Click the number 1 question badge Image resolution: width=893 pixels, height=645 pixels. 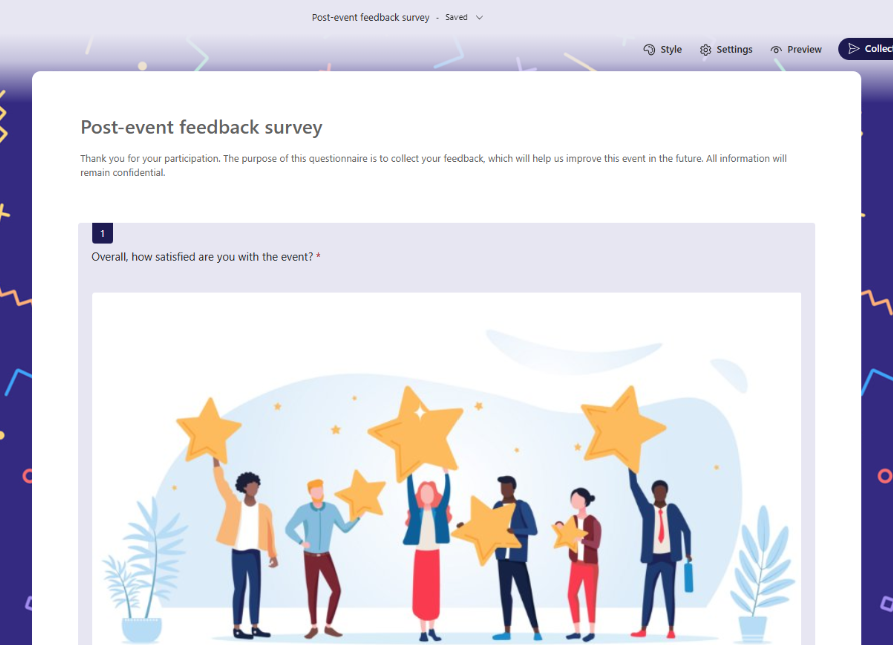(x=103, y=232)
